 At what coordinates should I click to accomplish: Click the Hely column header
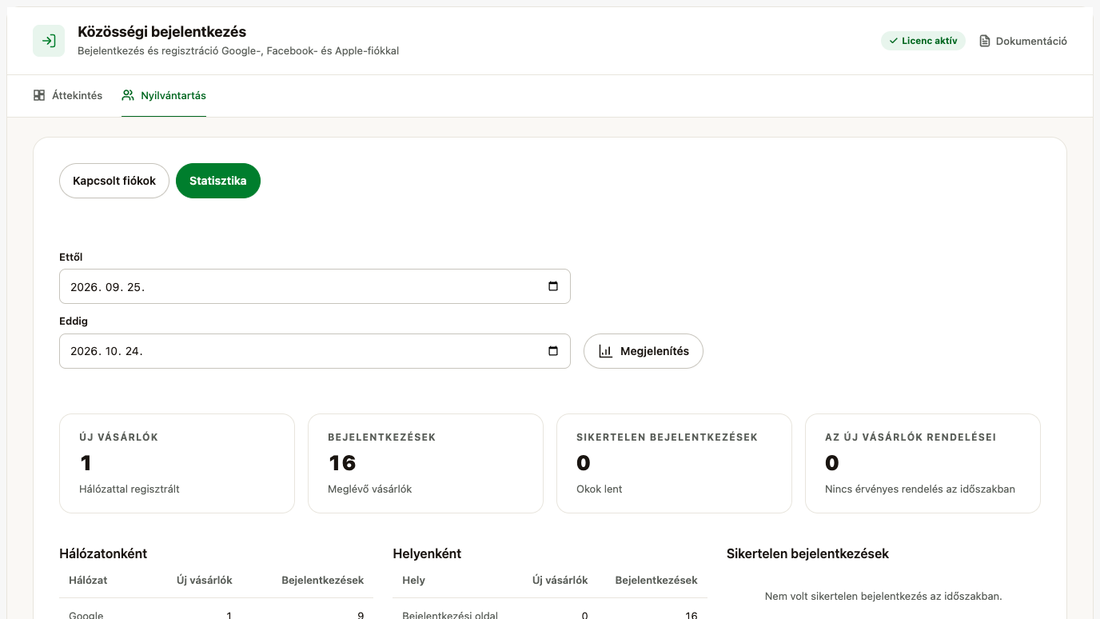pos(414,580)
